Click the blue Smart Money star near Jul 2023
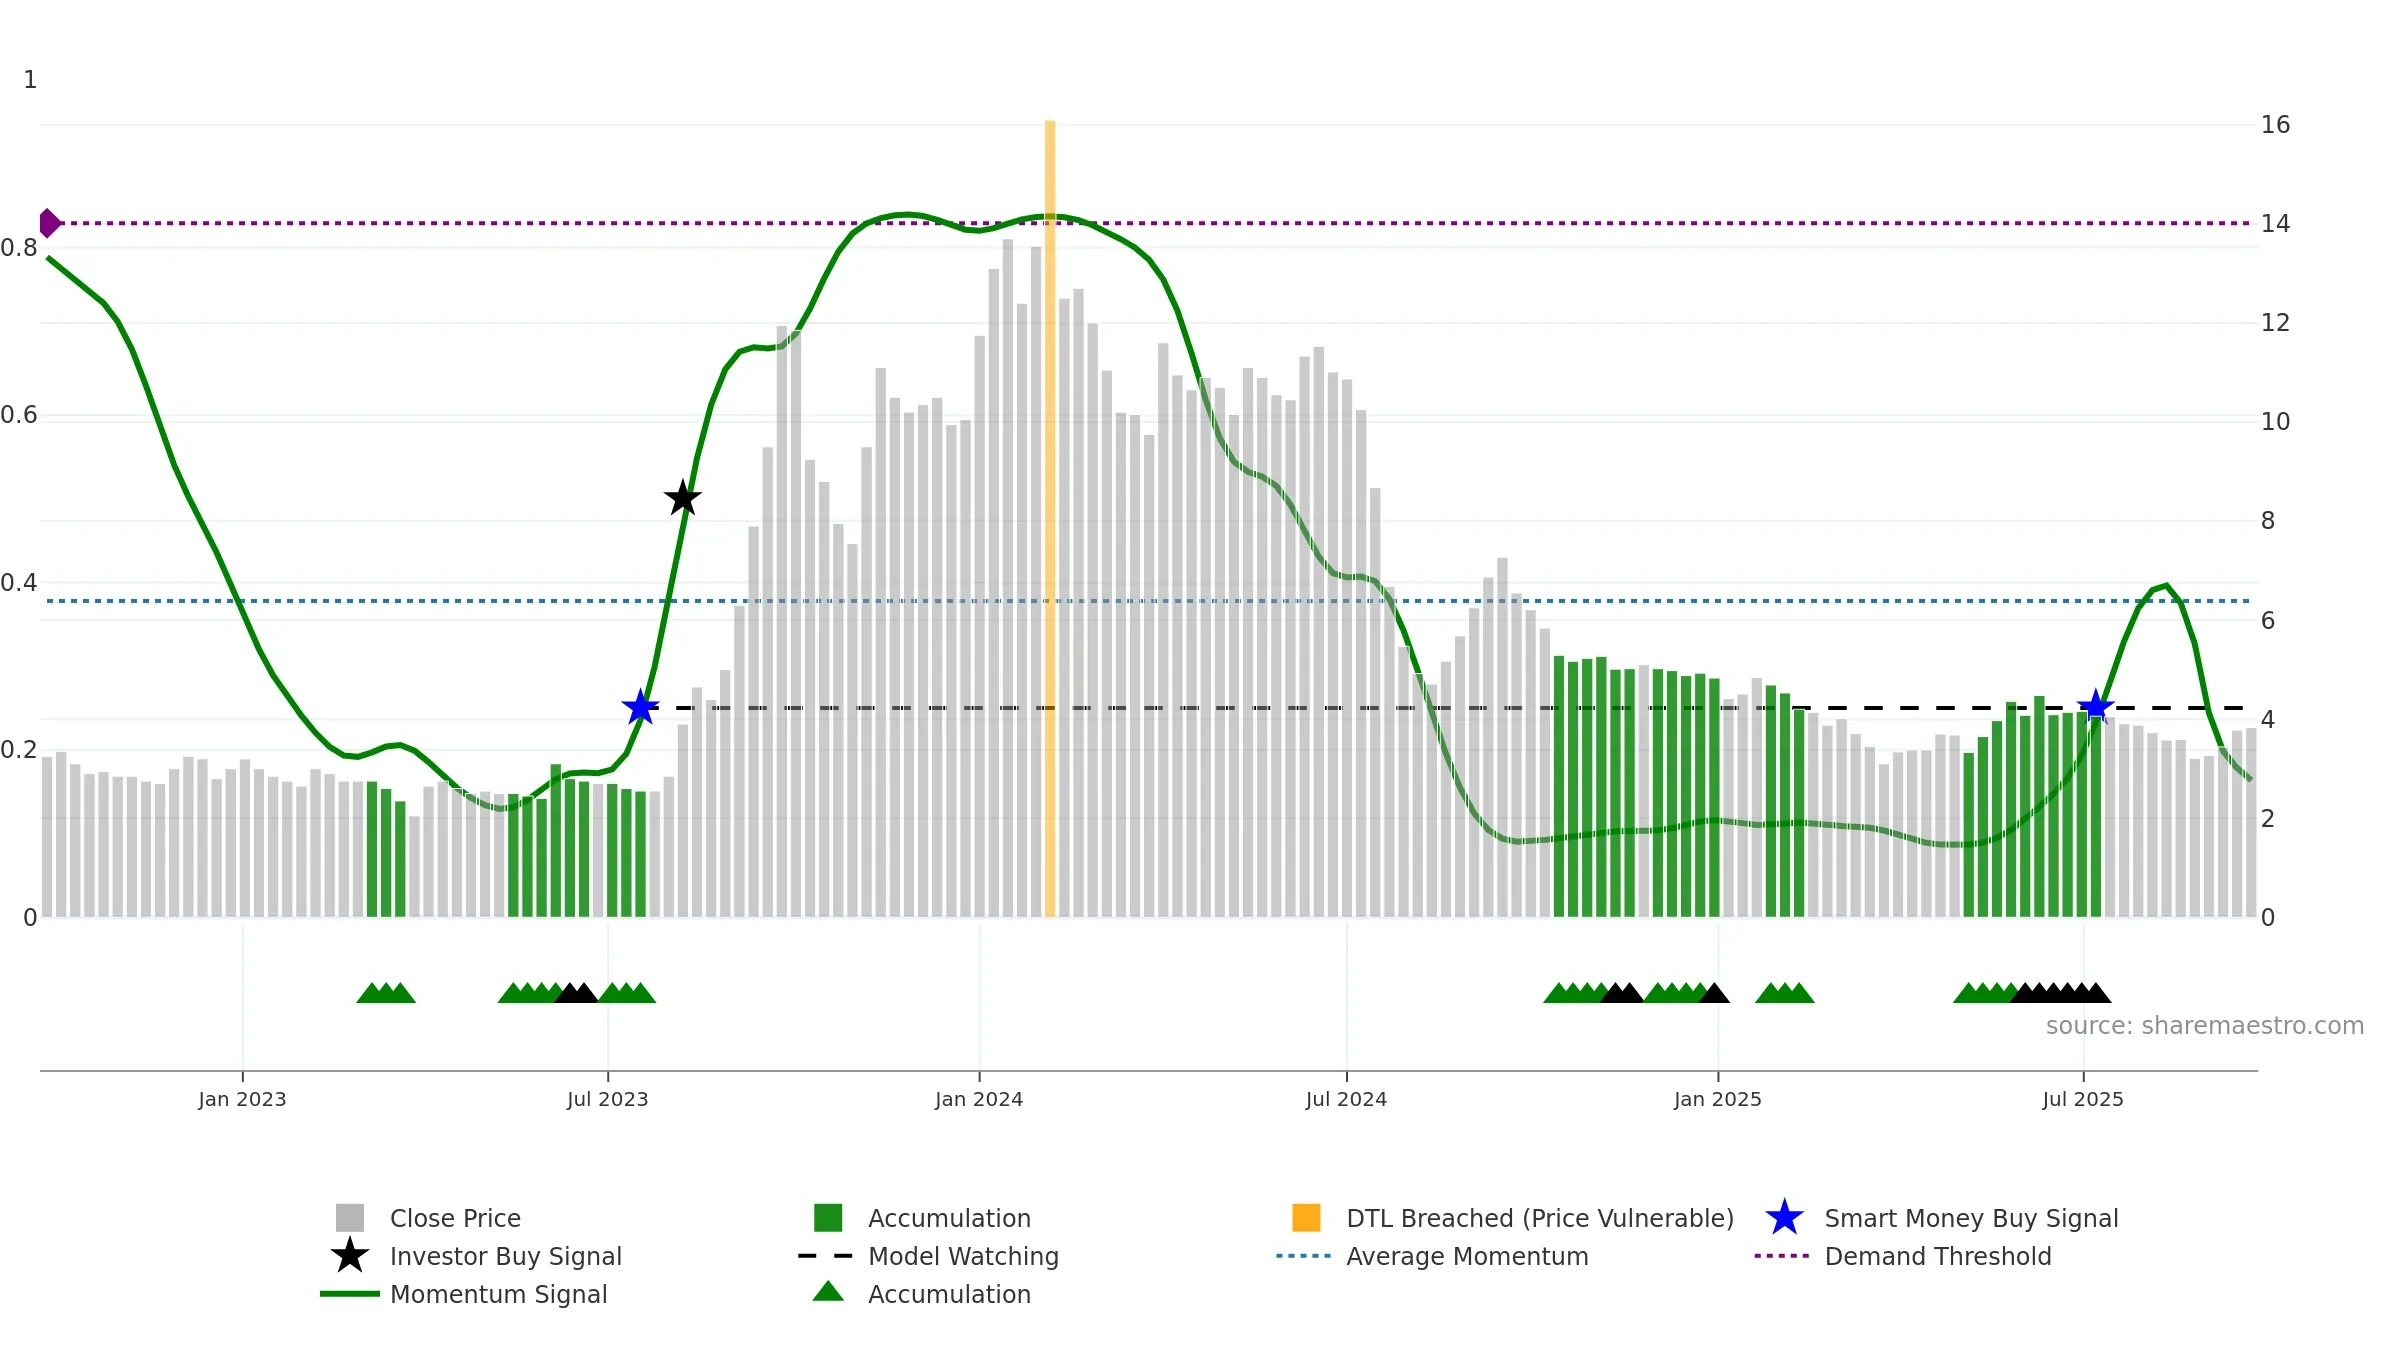2400x1350 pixels. point(640,707)
